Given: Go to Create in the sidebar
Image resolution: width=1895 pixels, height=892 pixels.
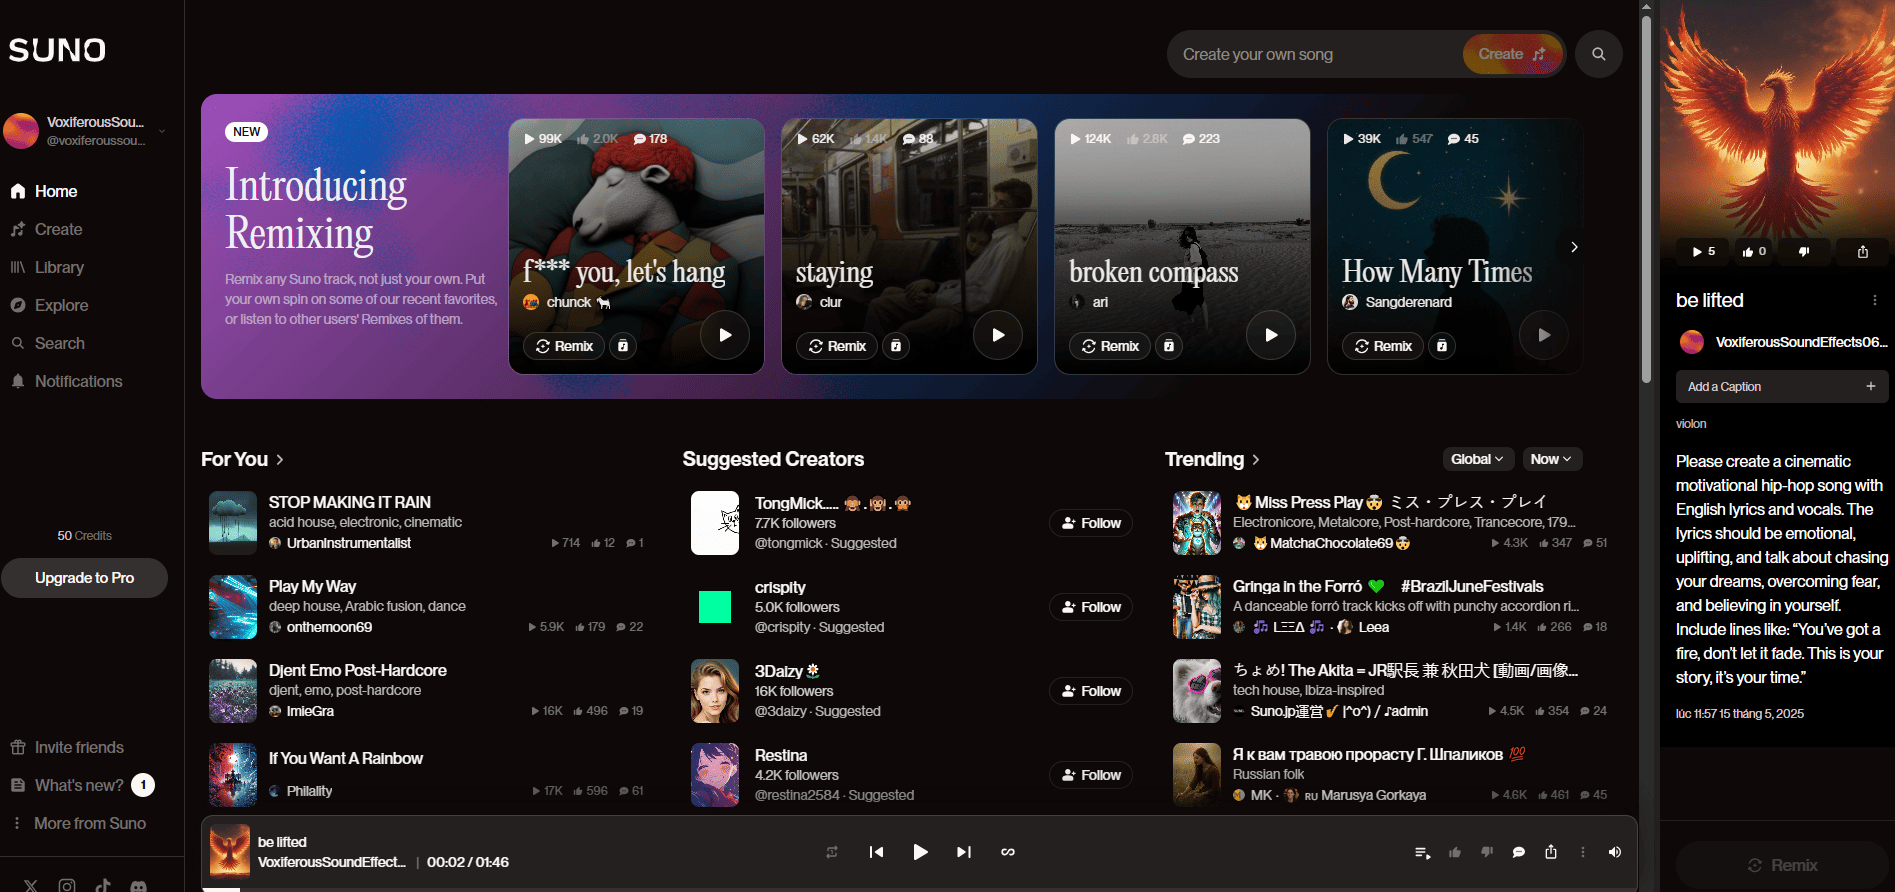Looking at the screenshot, I should point(46,229).
